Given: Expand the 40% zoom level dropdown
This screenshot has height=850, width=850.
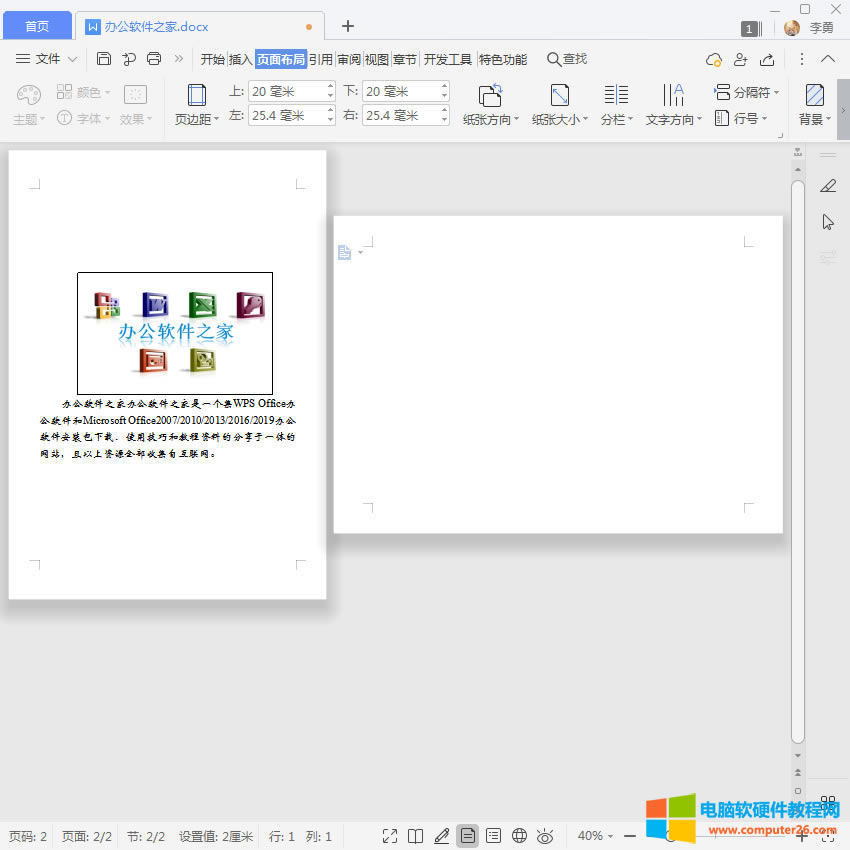Looking at the screenshot, I should coord(596,836).
